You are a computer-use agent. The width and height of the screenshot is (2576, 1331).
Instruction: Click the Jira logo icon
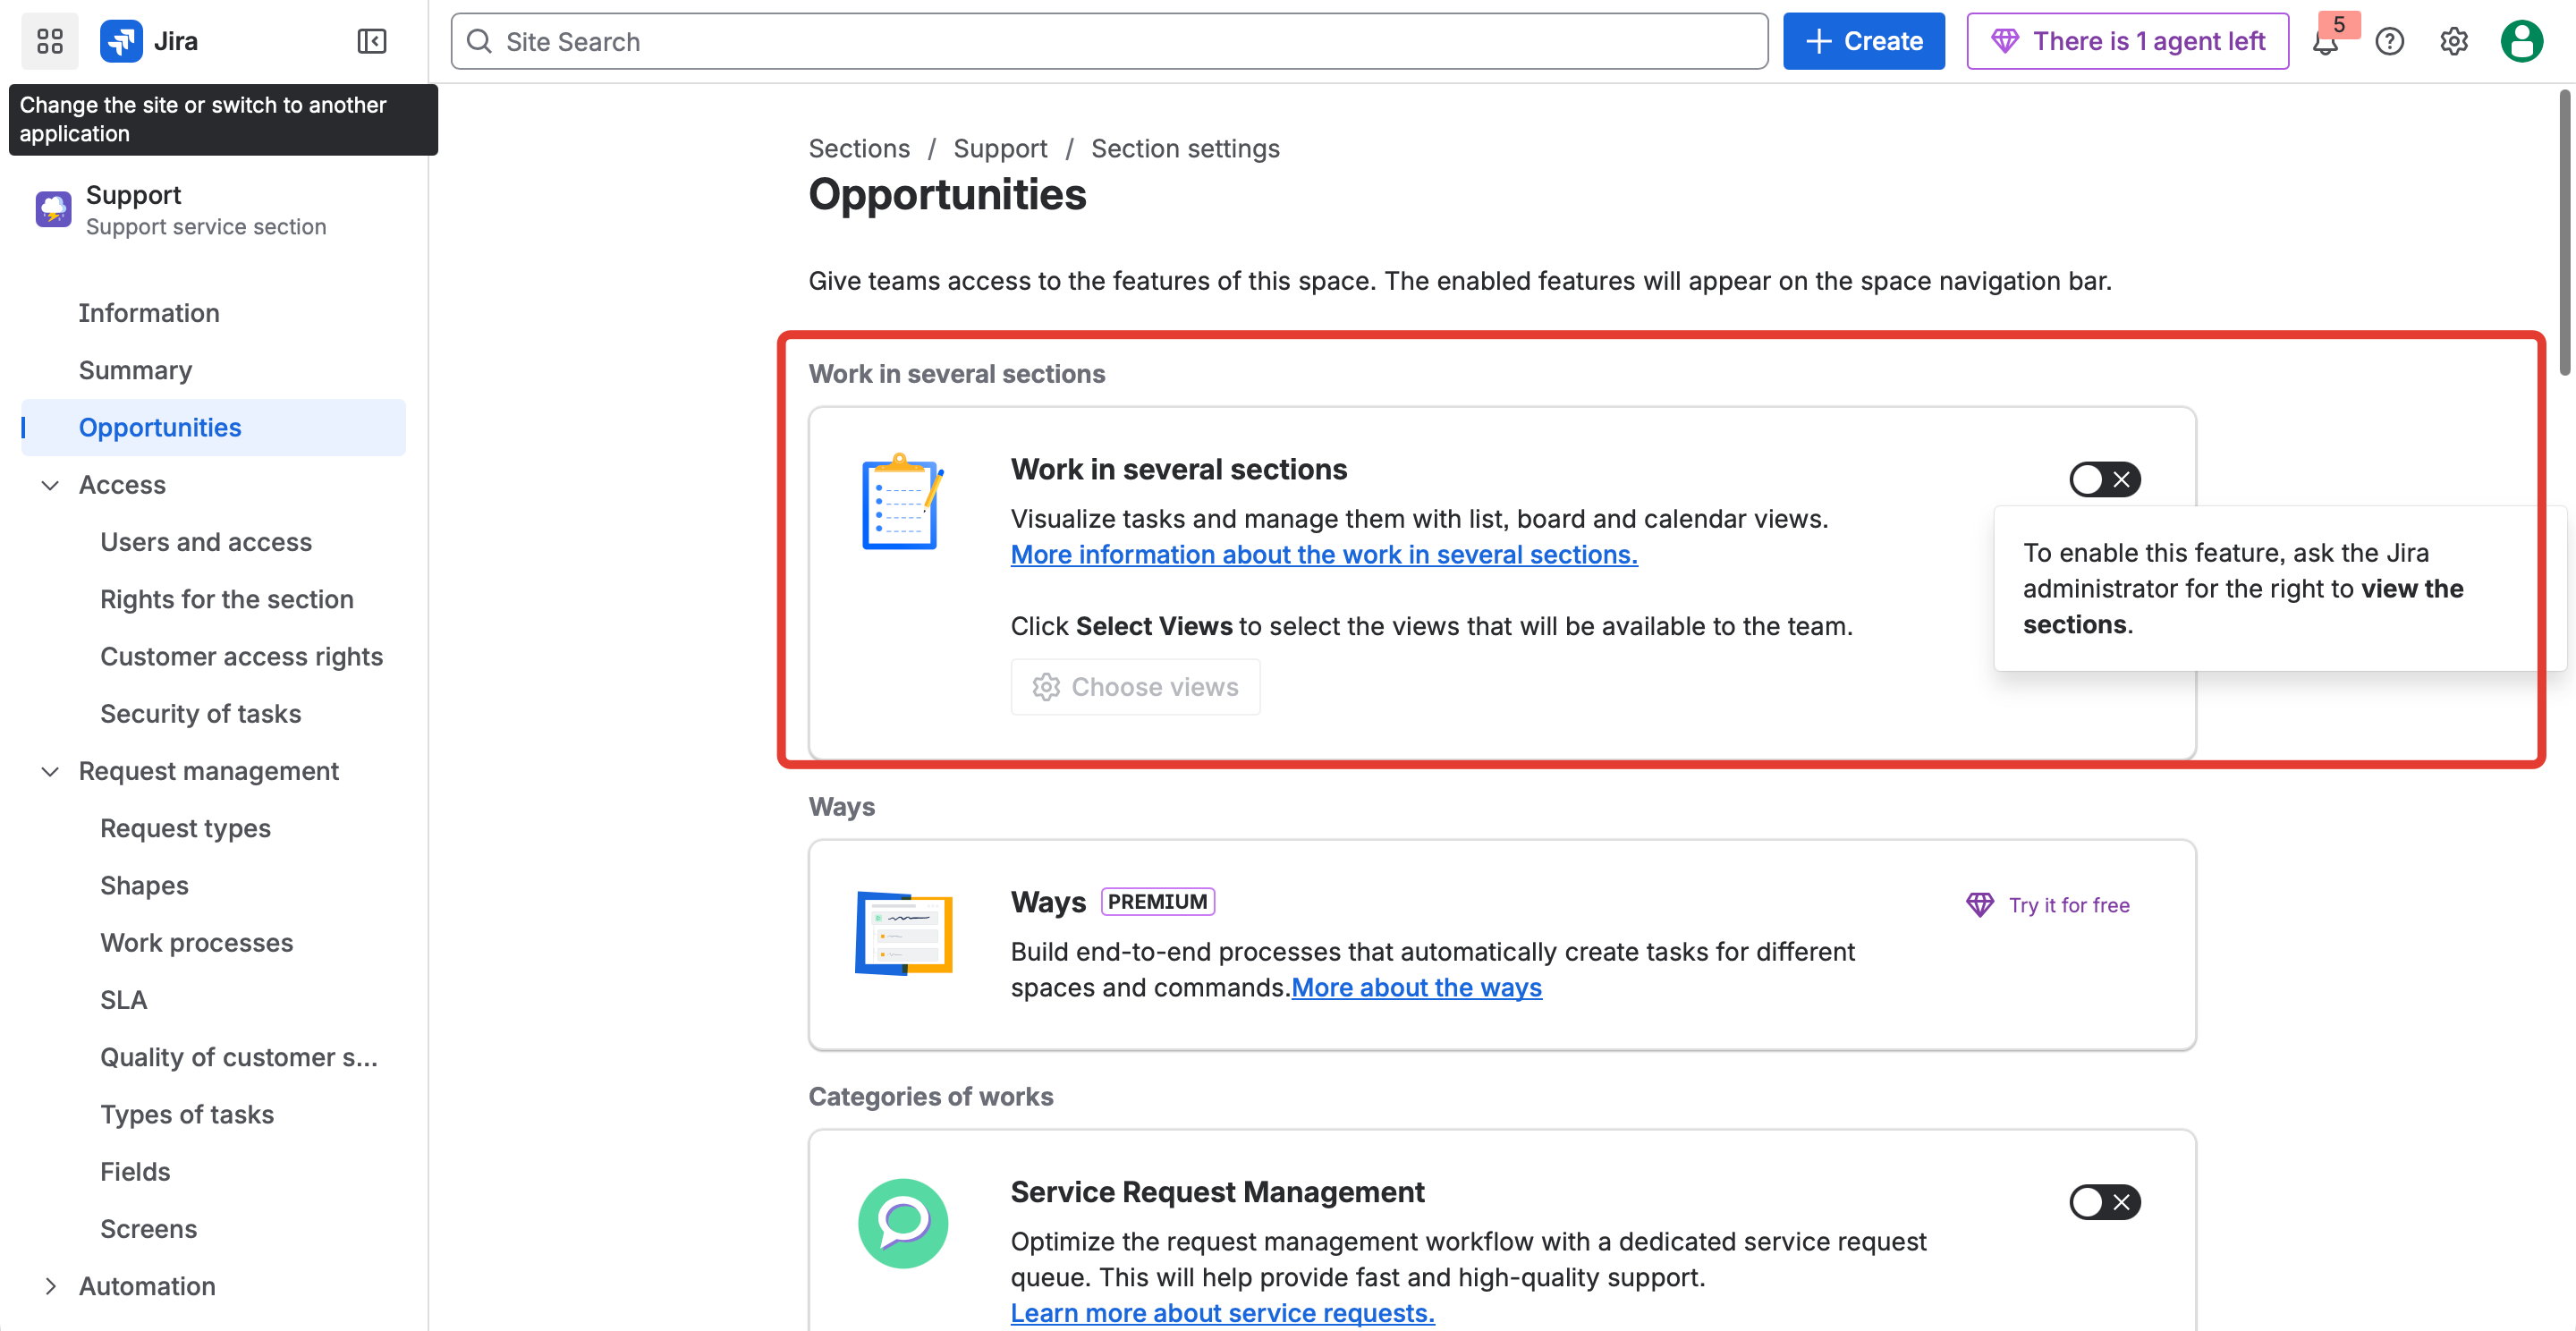click(121, 40)
